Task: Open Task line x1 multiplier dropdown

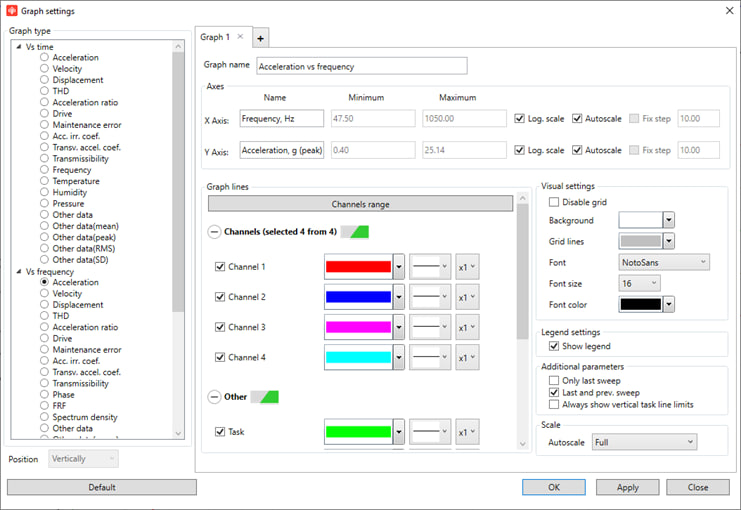Action: (x=467, y=432)
